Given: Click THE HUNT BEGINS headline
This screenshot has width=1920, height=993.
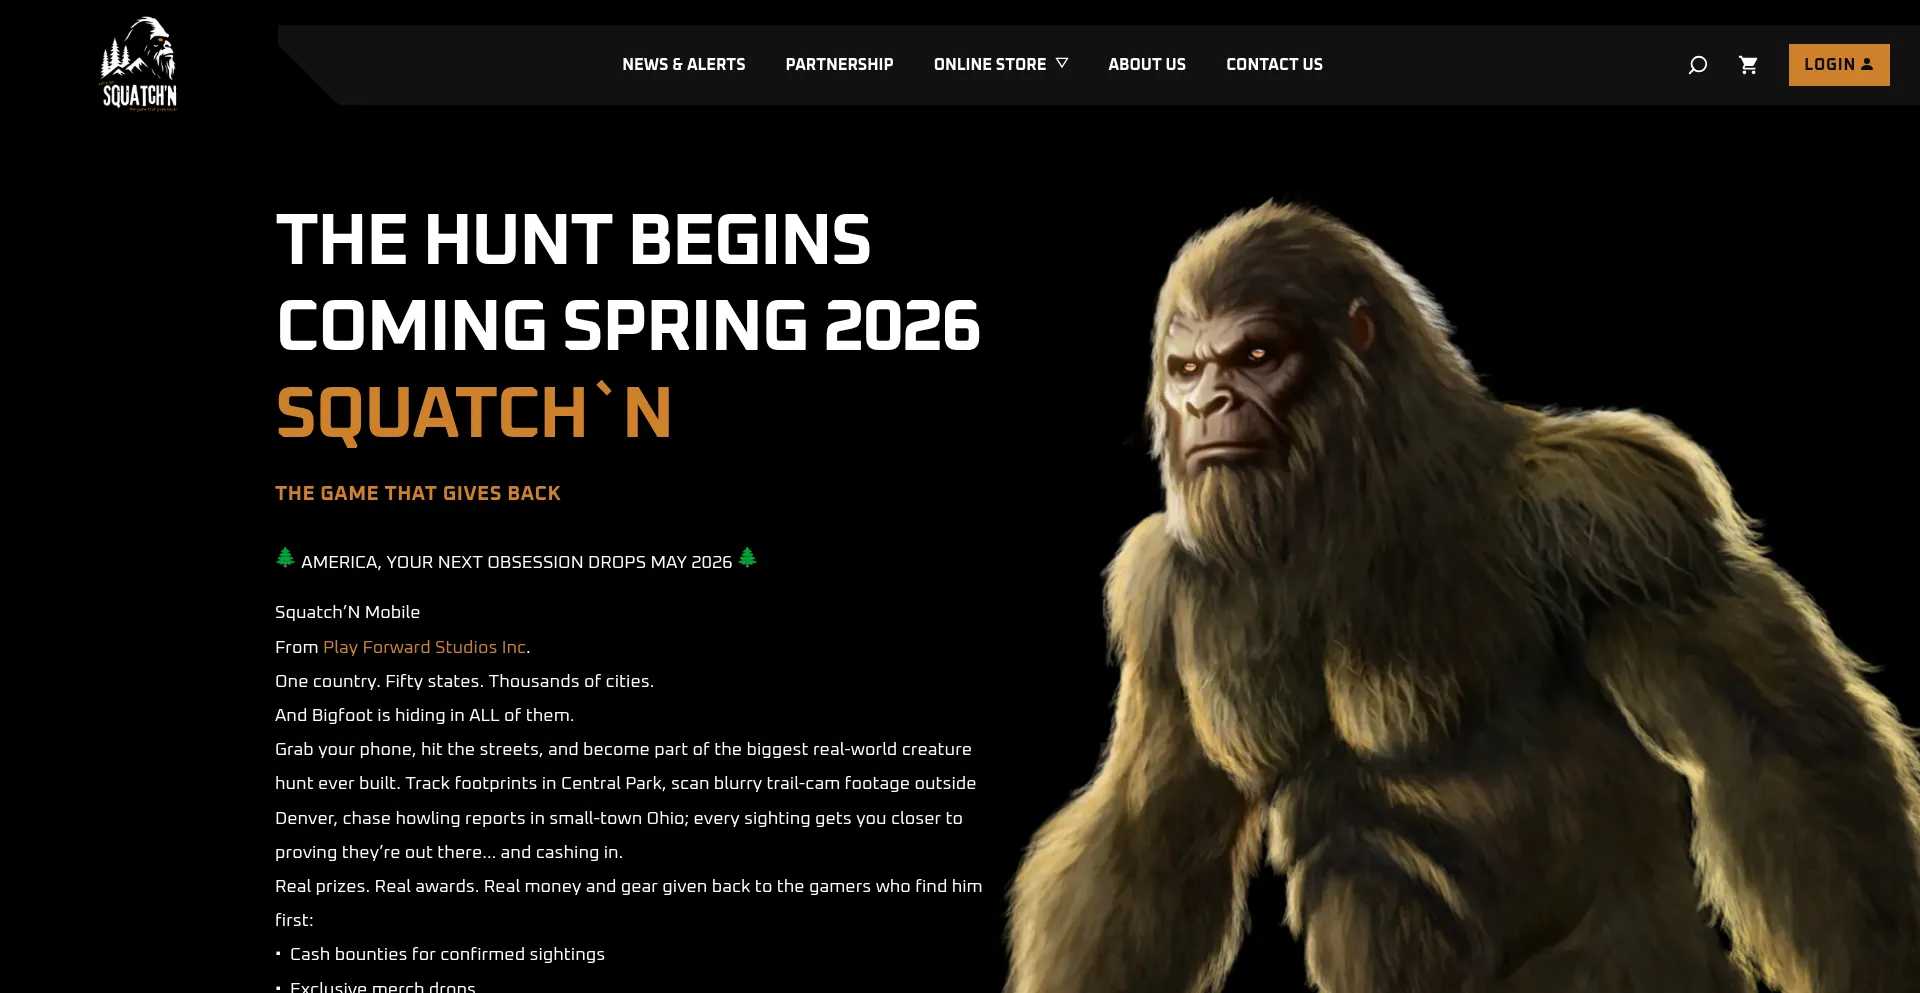Looking at the screenshot, I should [x=573, y=240].
